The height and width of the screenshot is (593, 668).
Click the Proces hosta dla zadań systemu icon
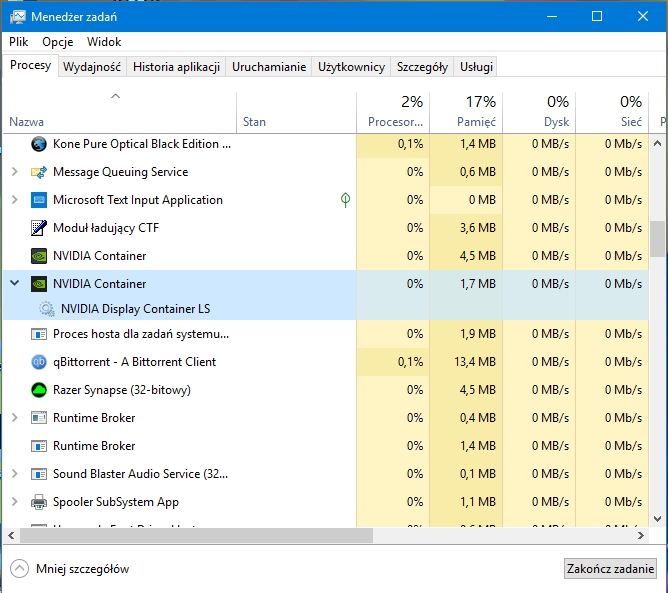(39, 334)
